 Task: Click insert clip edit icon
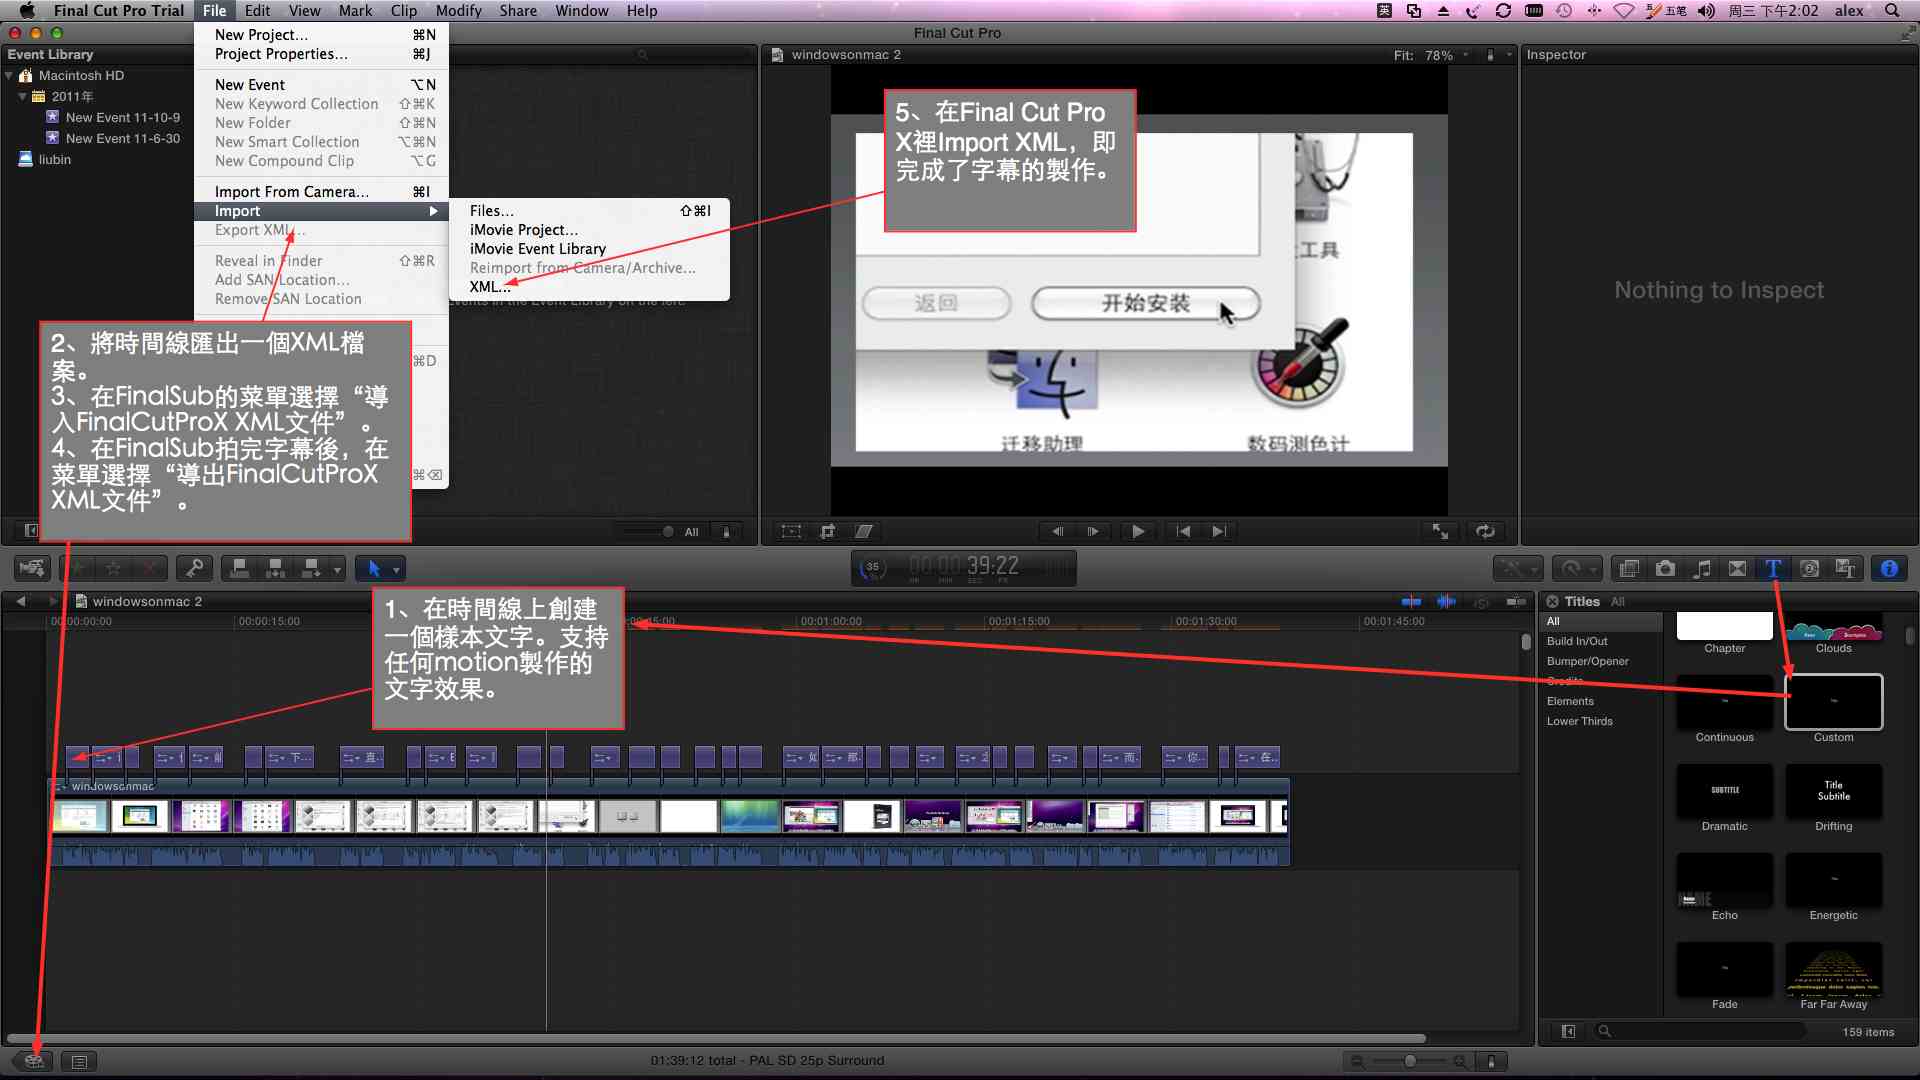(x=275, y=568)
